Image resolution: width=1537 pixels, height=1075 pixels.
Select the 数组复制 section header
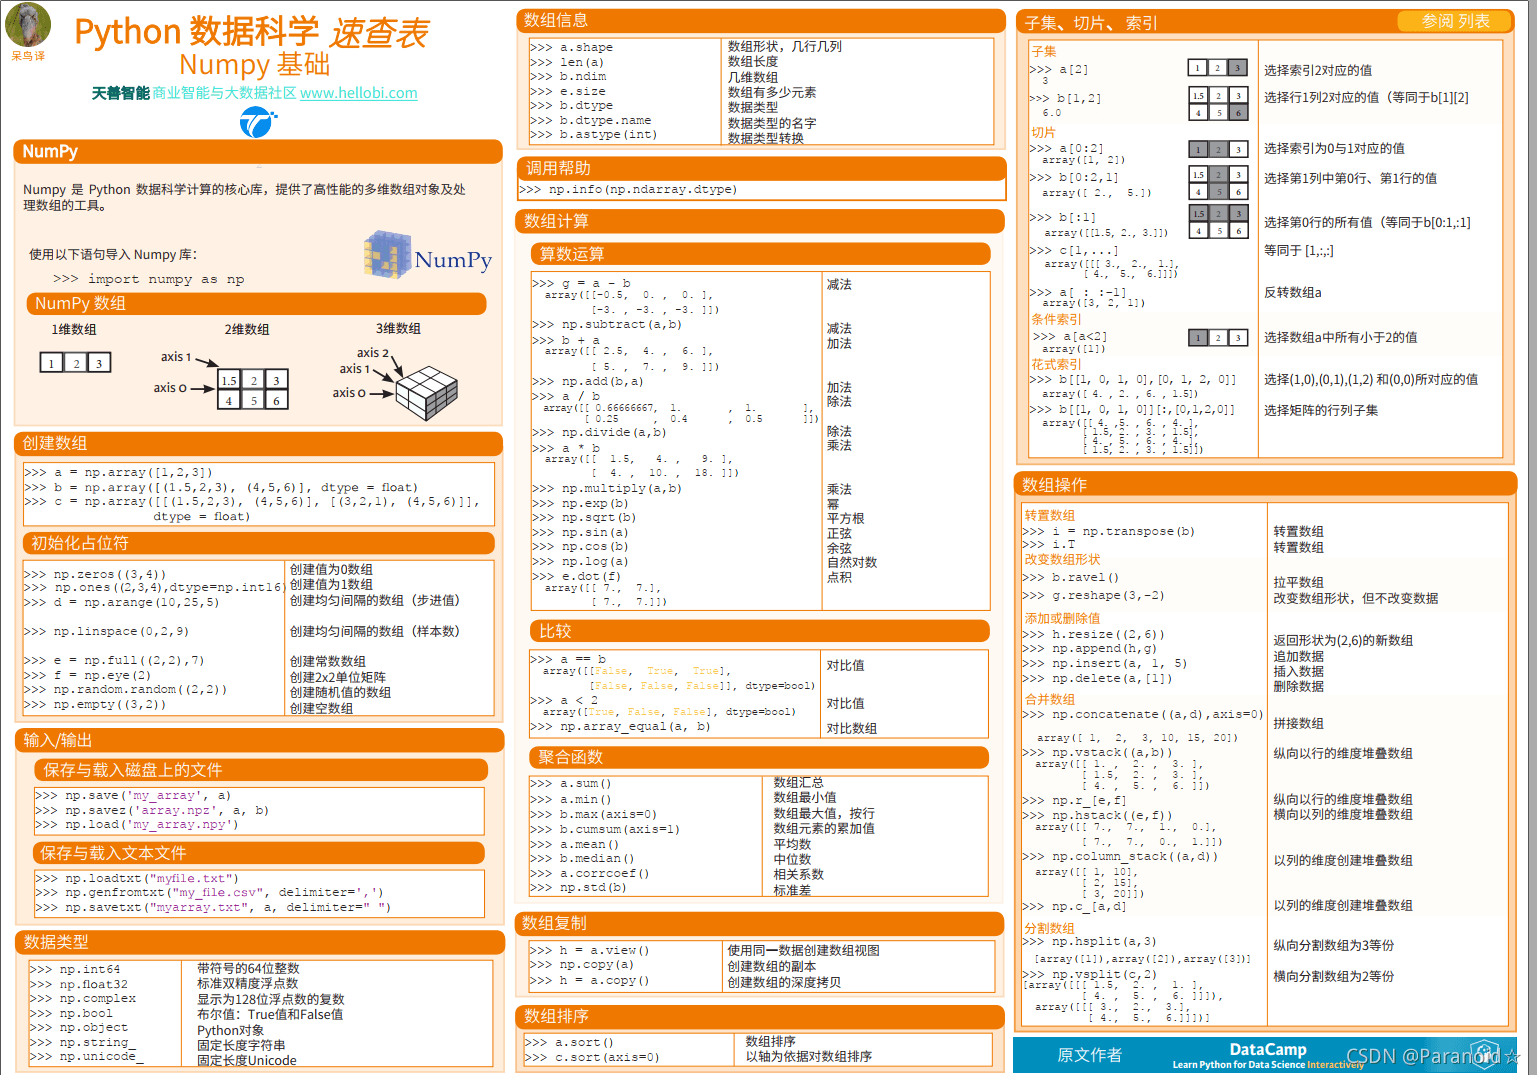pos(761,923)
